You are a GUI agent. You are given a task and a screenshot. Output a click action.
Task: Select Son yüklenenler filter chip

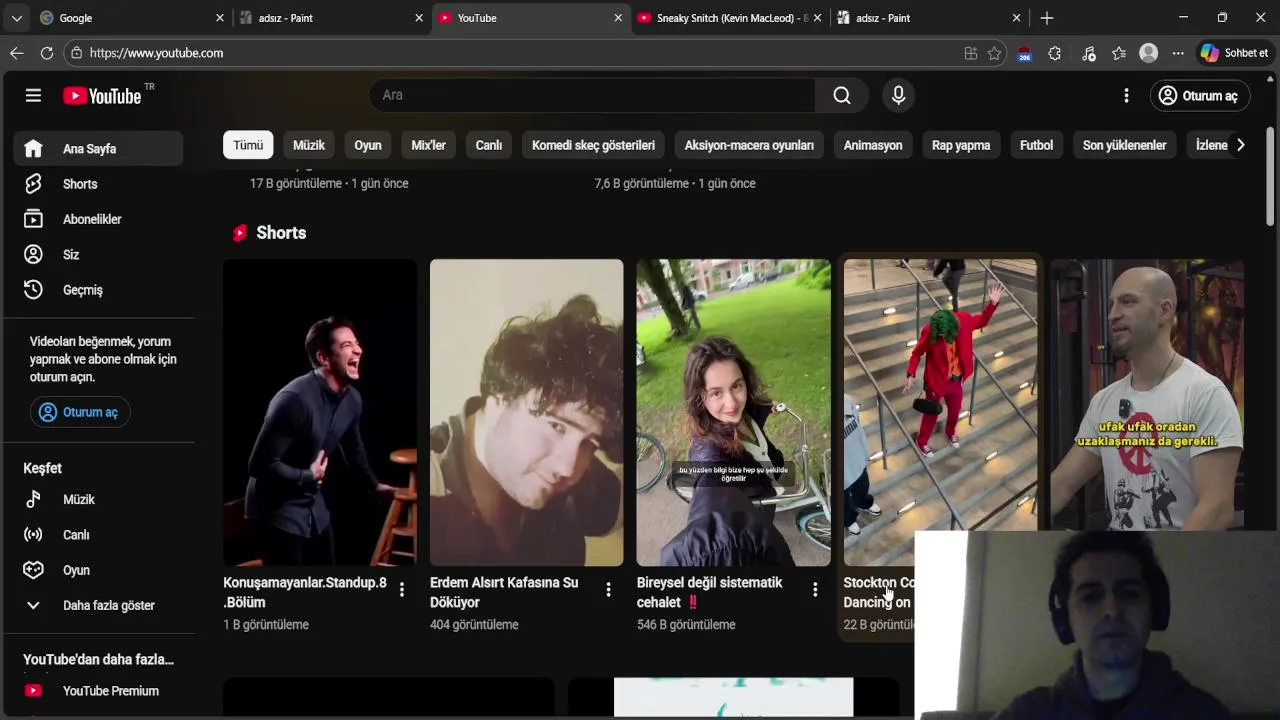click(1124, 145)
